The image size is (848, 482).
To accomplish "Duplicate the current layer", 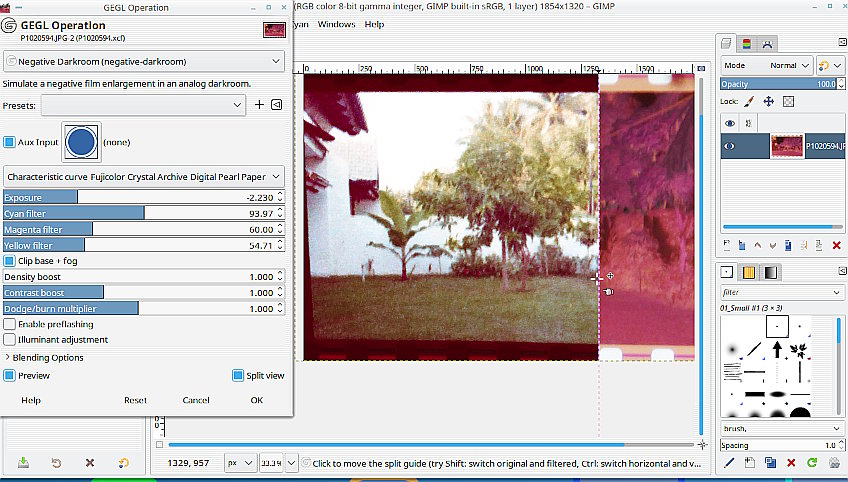I will tap(788, 246).
